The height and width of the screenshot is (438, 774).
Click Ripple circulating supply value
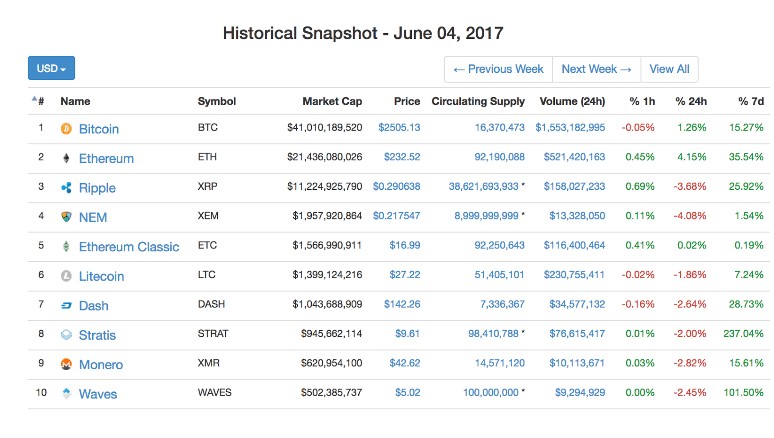click(483, 186)
